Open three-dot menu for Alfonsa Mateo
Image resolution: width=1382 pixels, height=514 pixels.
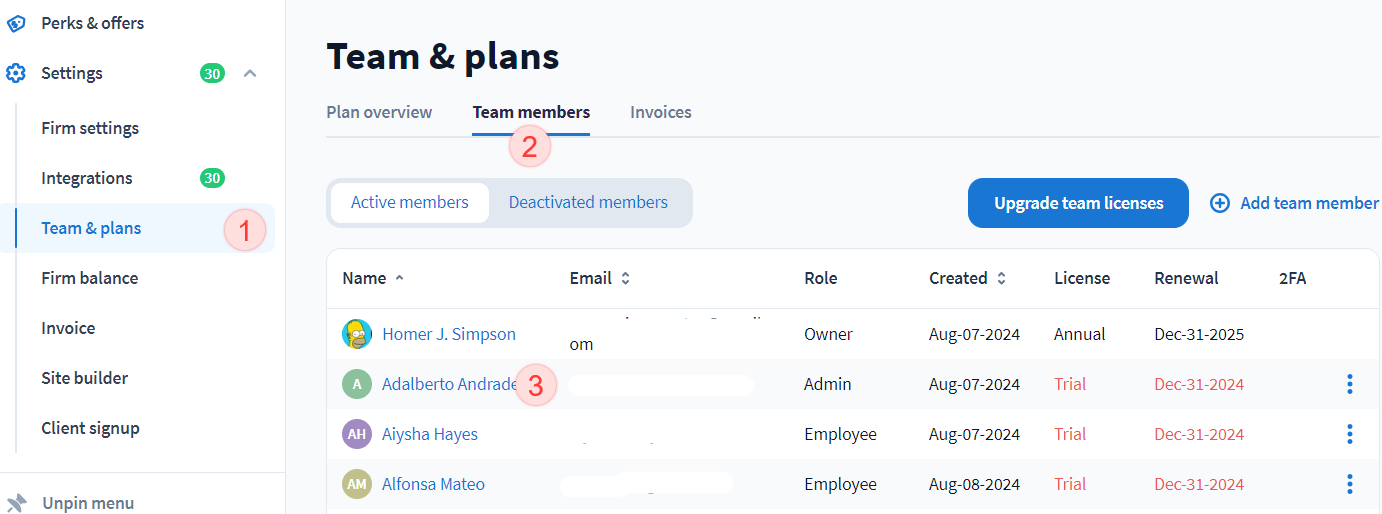(1349, 484)
